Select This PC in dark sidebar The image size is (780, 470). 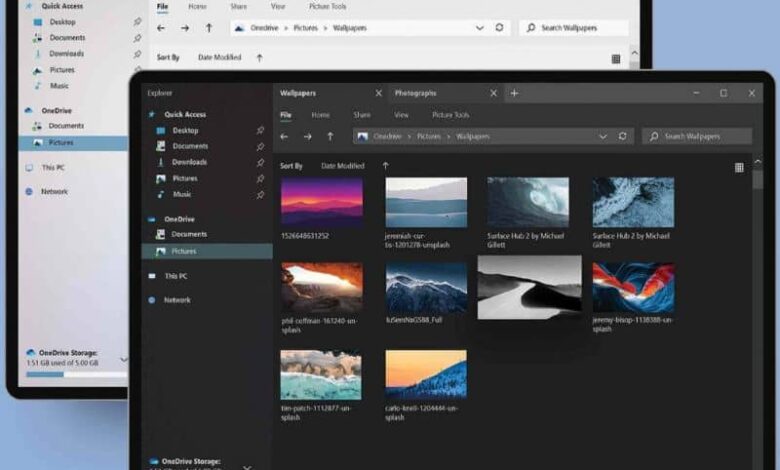176,276
